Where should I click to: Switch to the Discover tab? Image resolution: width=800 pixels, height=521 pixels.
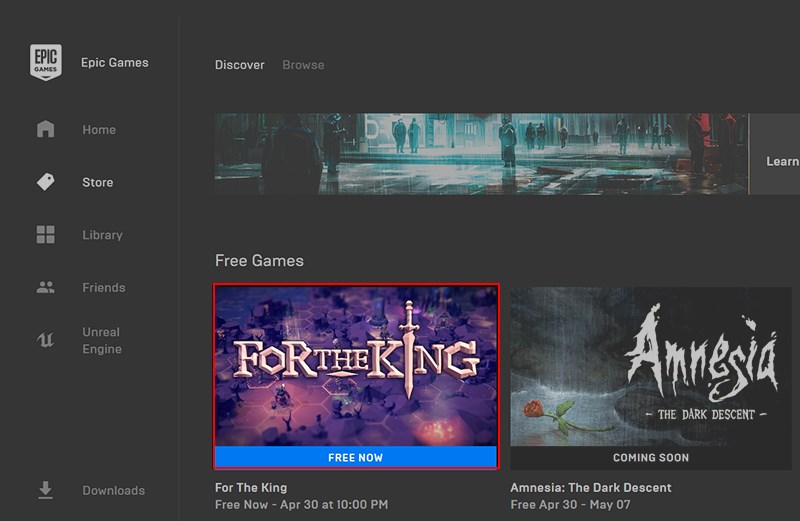click(x=239, y=65)
